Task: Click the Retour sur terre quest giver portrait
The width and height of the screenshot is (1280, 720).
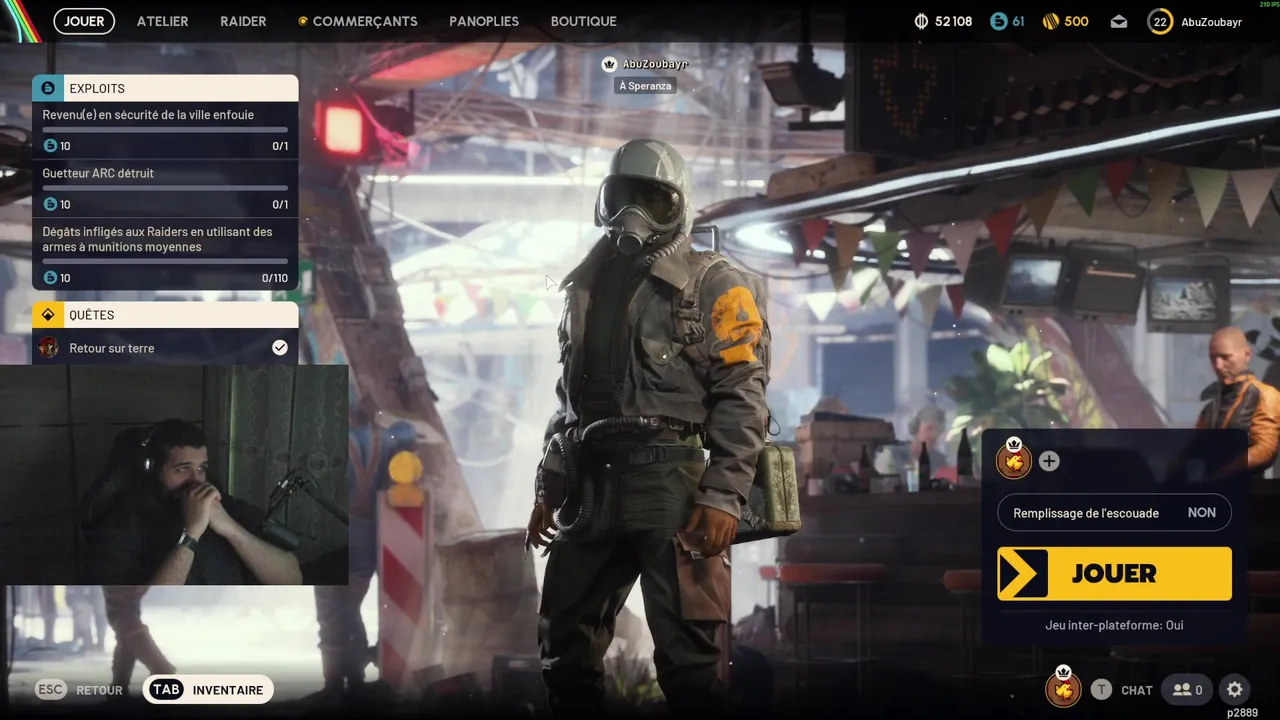Action: pos(48,347)
